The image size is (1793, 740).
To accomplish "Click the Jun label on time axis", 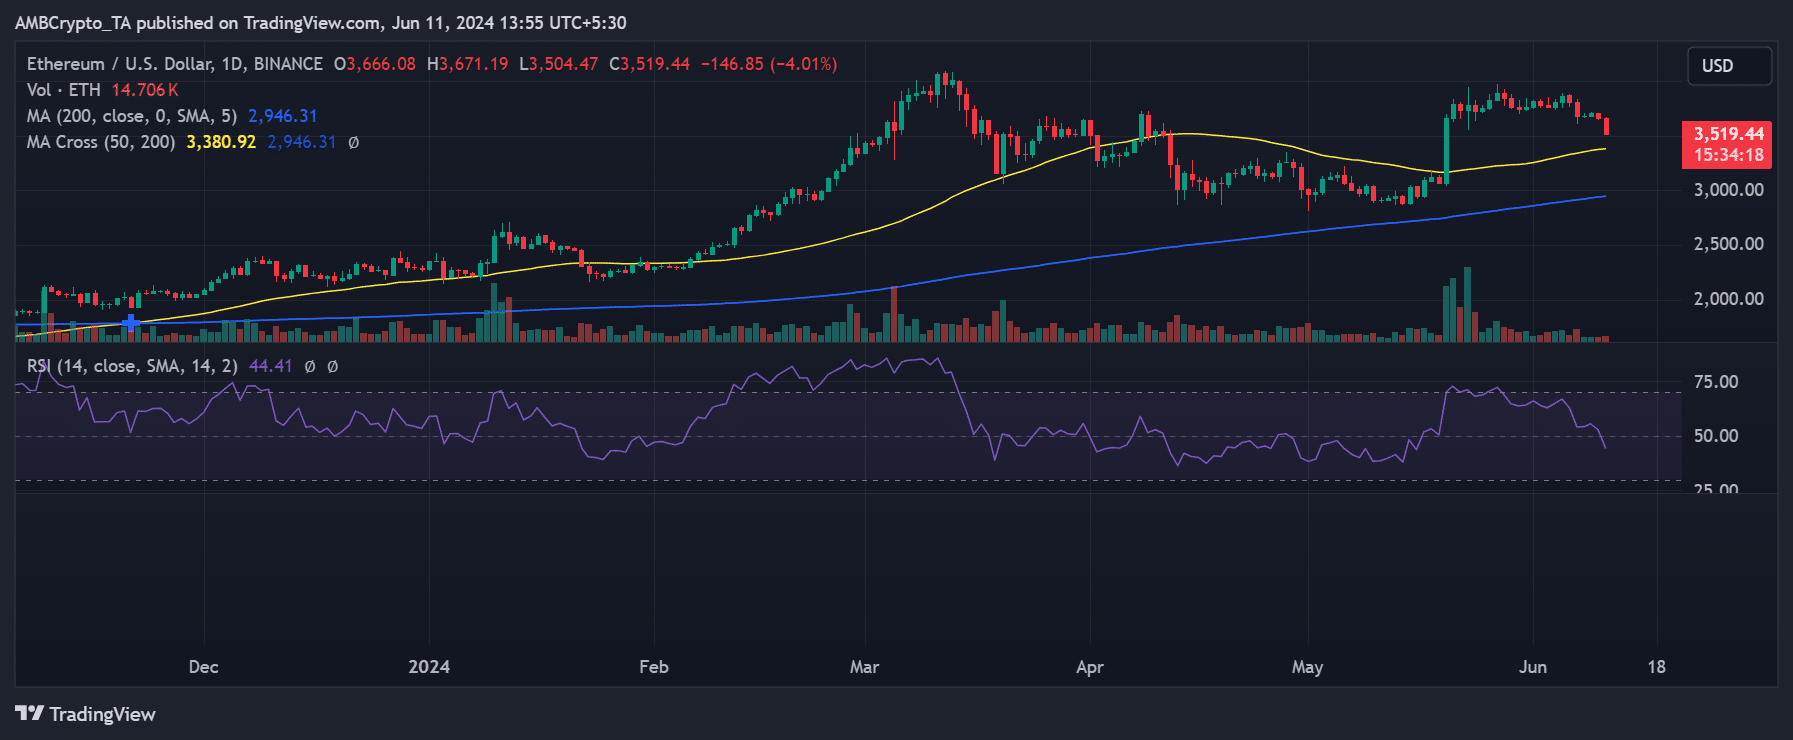I will [1533, 667].
